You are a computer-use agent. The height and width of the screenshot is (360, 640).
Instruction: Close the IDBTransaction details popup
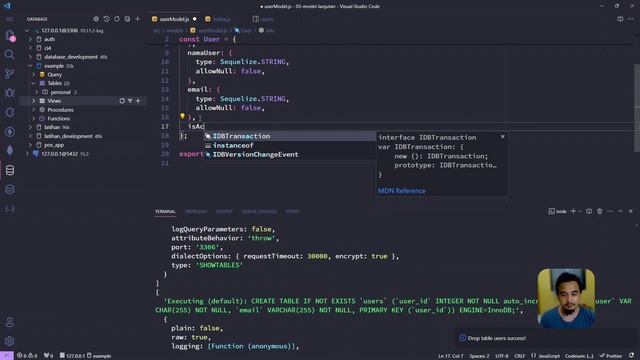[502, 137]
